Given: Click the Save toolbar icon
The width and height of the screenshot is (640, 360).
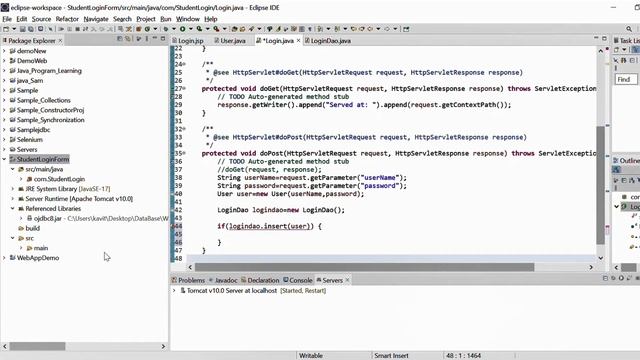Looking at the screenshot, I should [x=22, y=29].
